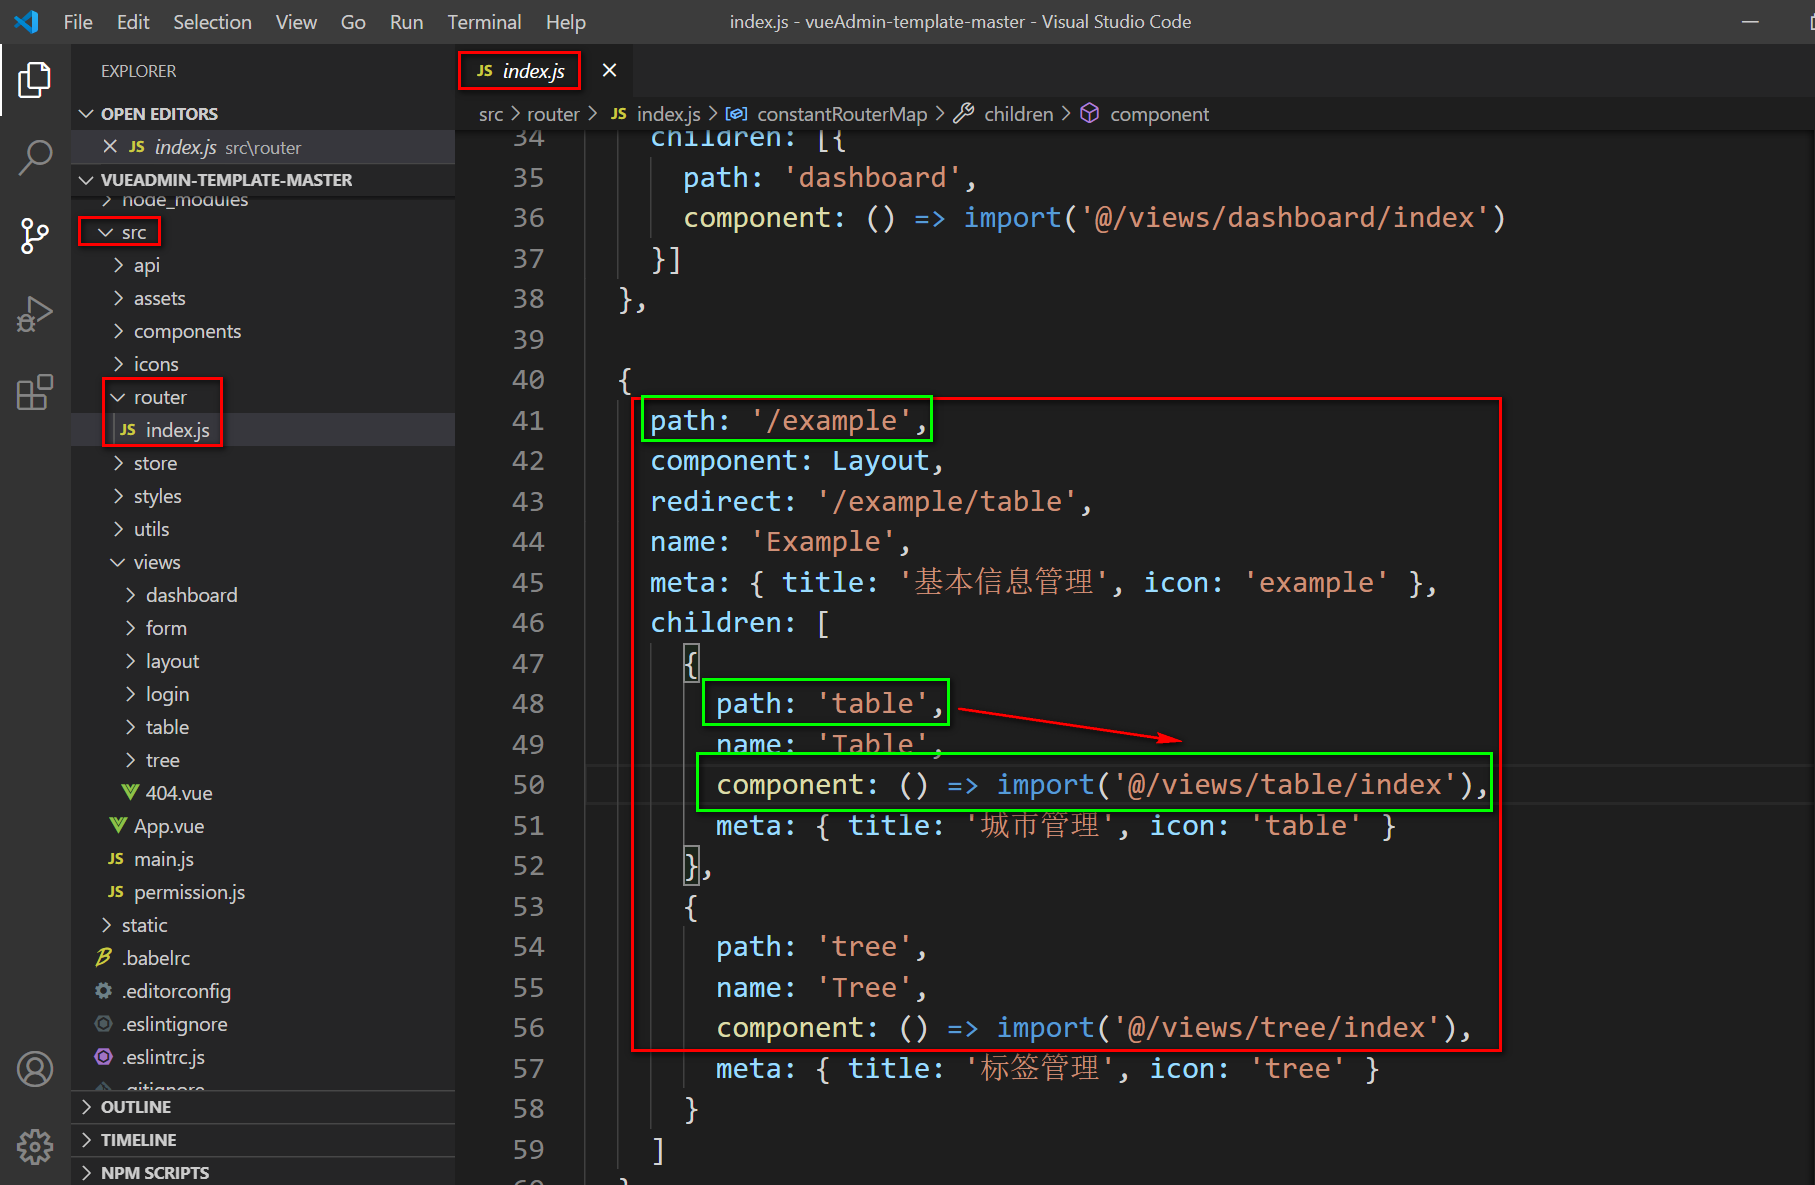This screenshot has width=1815, height=1185.
Task: Open the Accounts menu icon
Action: click(35, 1069)
